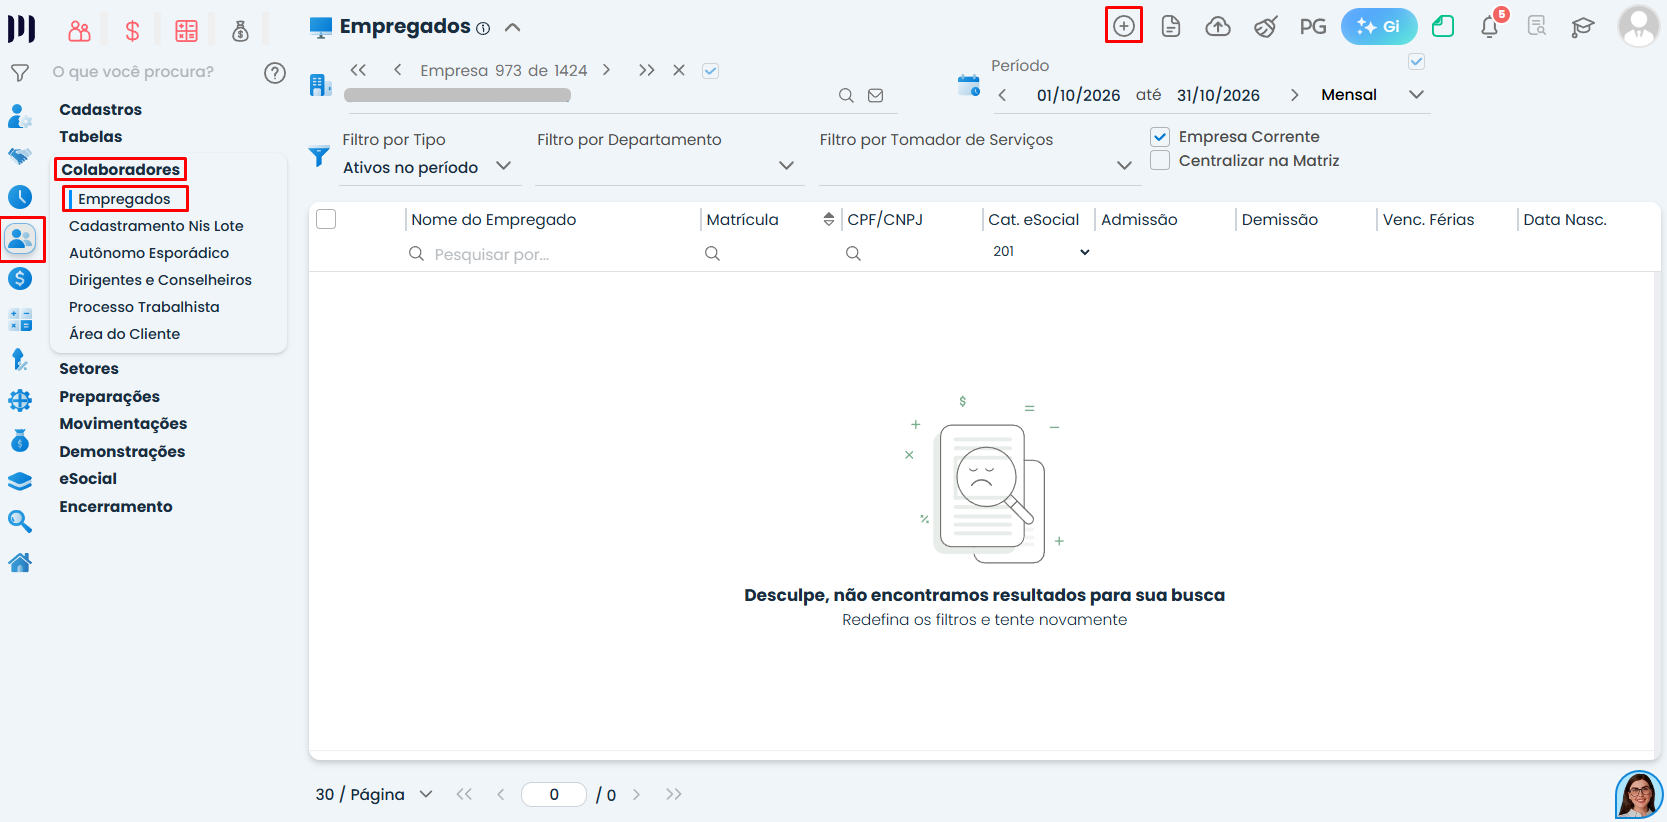1667x822 pixels.
Task: Open the GI assistant button
Action: (1379, 26)
